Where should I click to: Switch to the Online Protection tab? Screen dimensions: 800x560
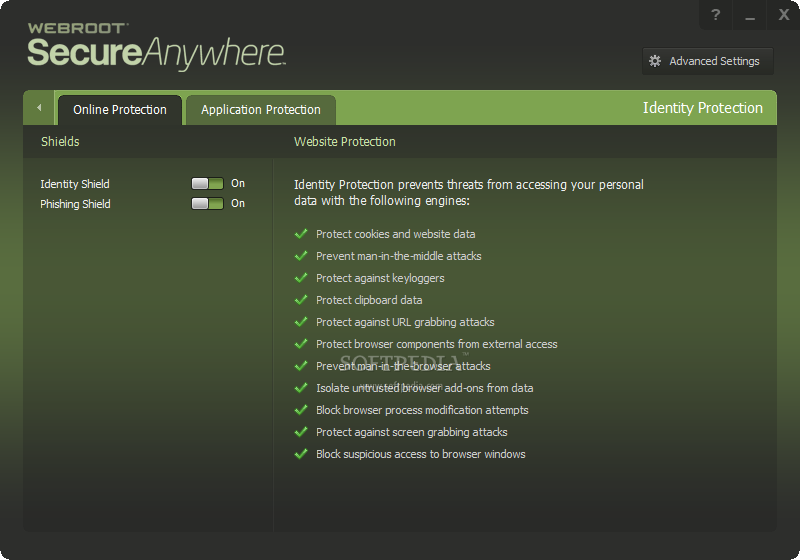tap(120, 110)
